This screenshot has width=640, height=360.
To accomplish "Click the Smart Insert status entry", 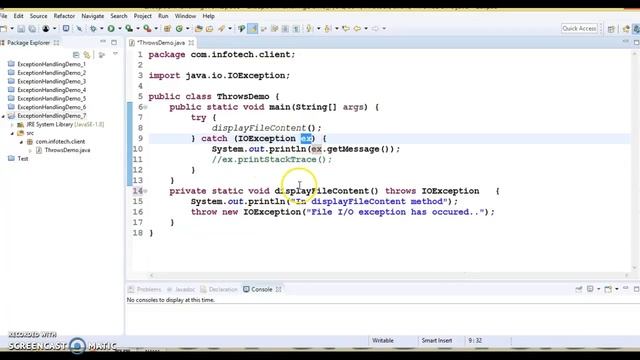I will click(x=437, y=340).
